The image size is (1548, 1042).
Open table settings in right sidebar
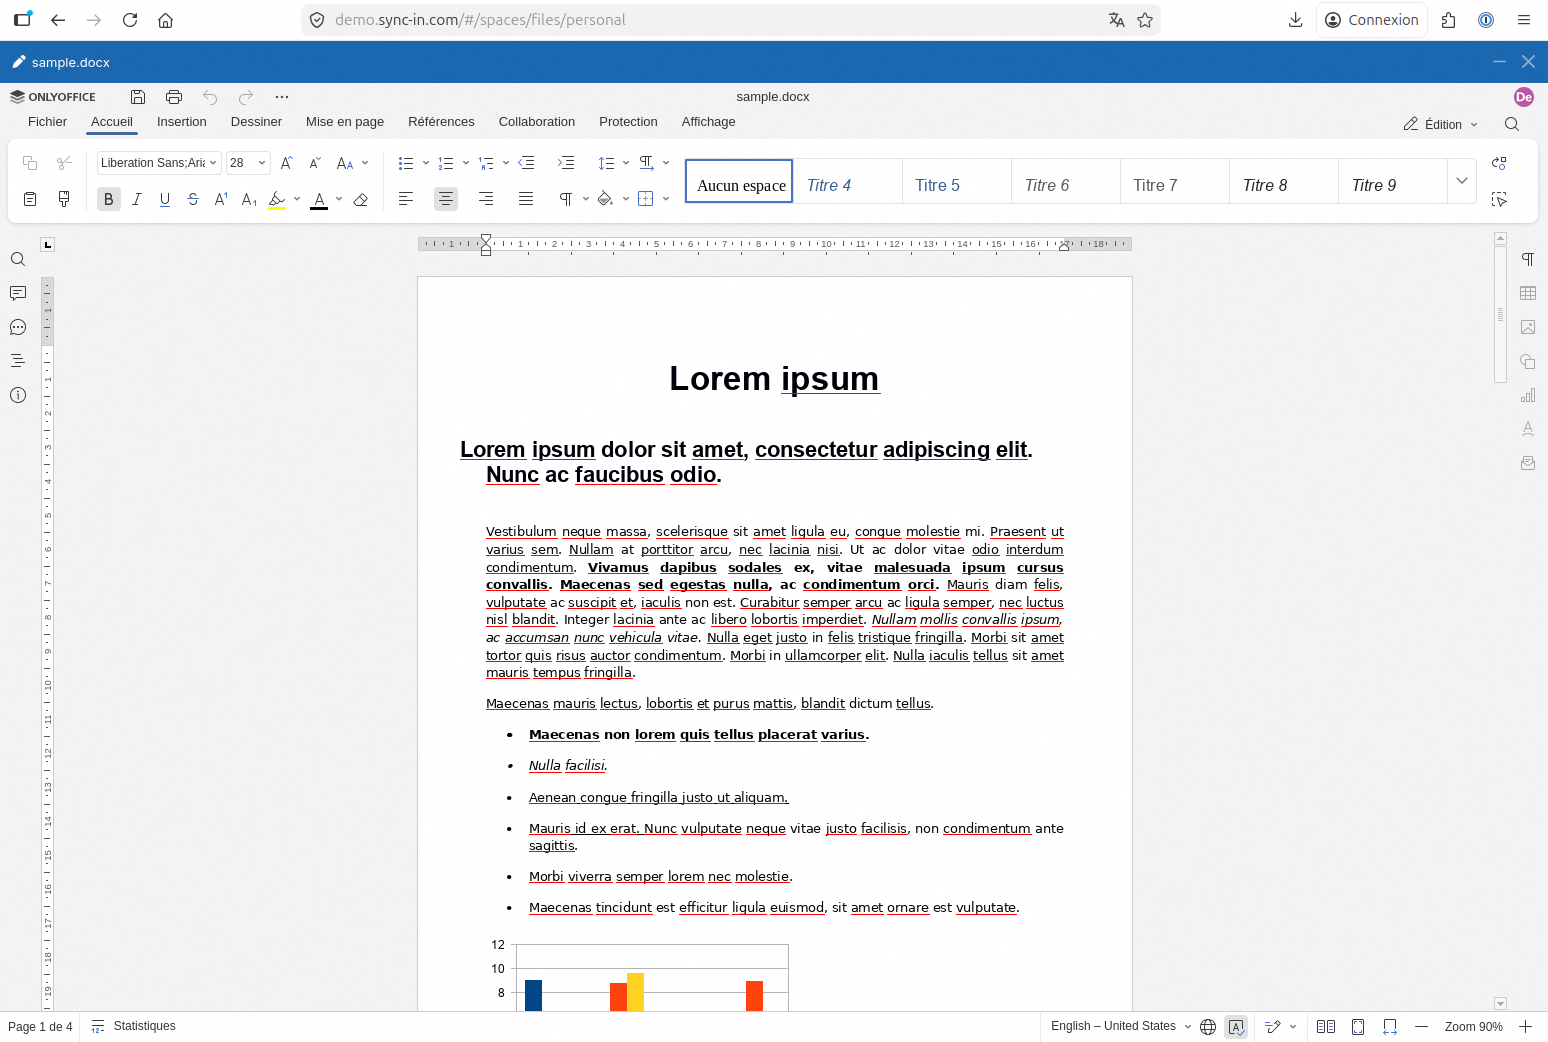[1528, 293]
